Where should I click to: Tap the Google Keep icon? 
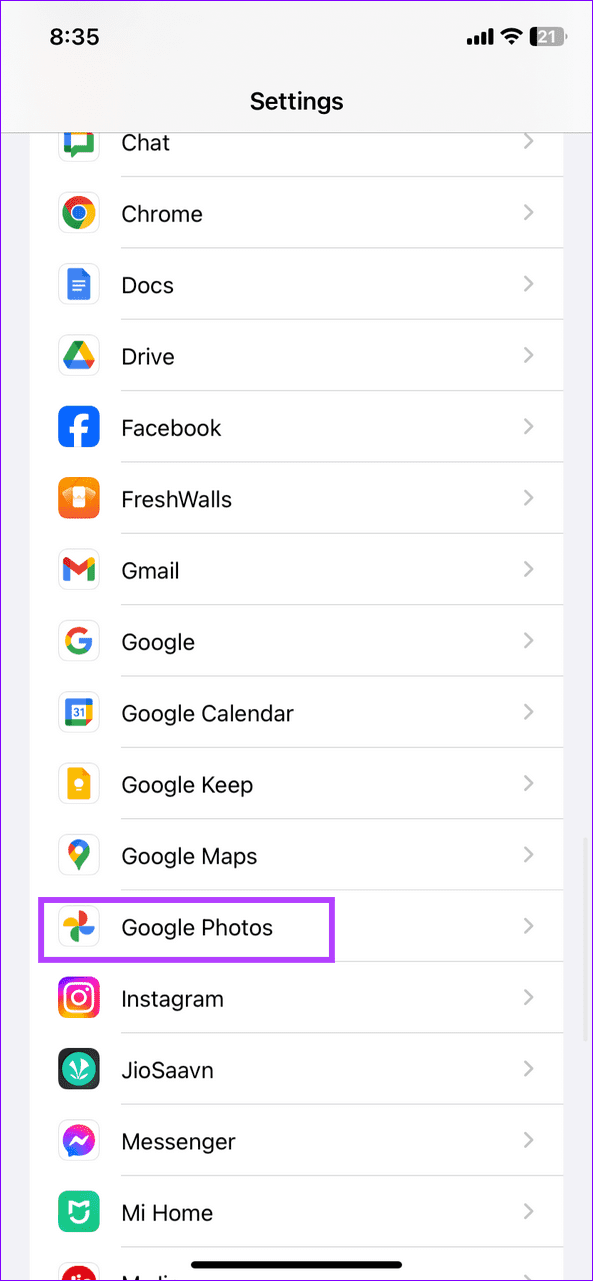point(79,784)
